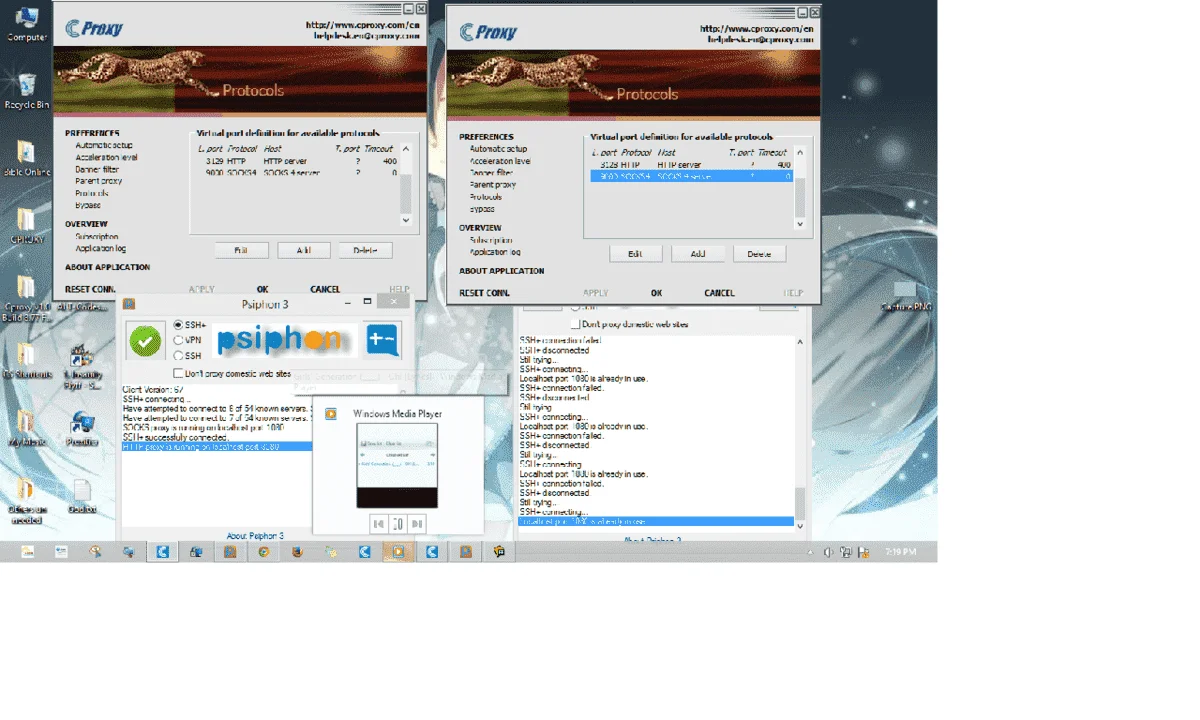Image resolution: width=1200 pixels, height=720 pixels.
Task: Click next track in Media Player preview
Action: click(417, 523)
